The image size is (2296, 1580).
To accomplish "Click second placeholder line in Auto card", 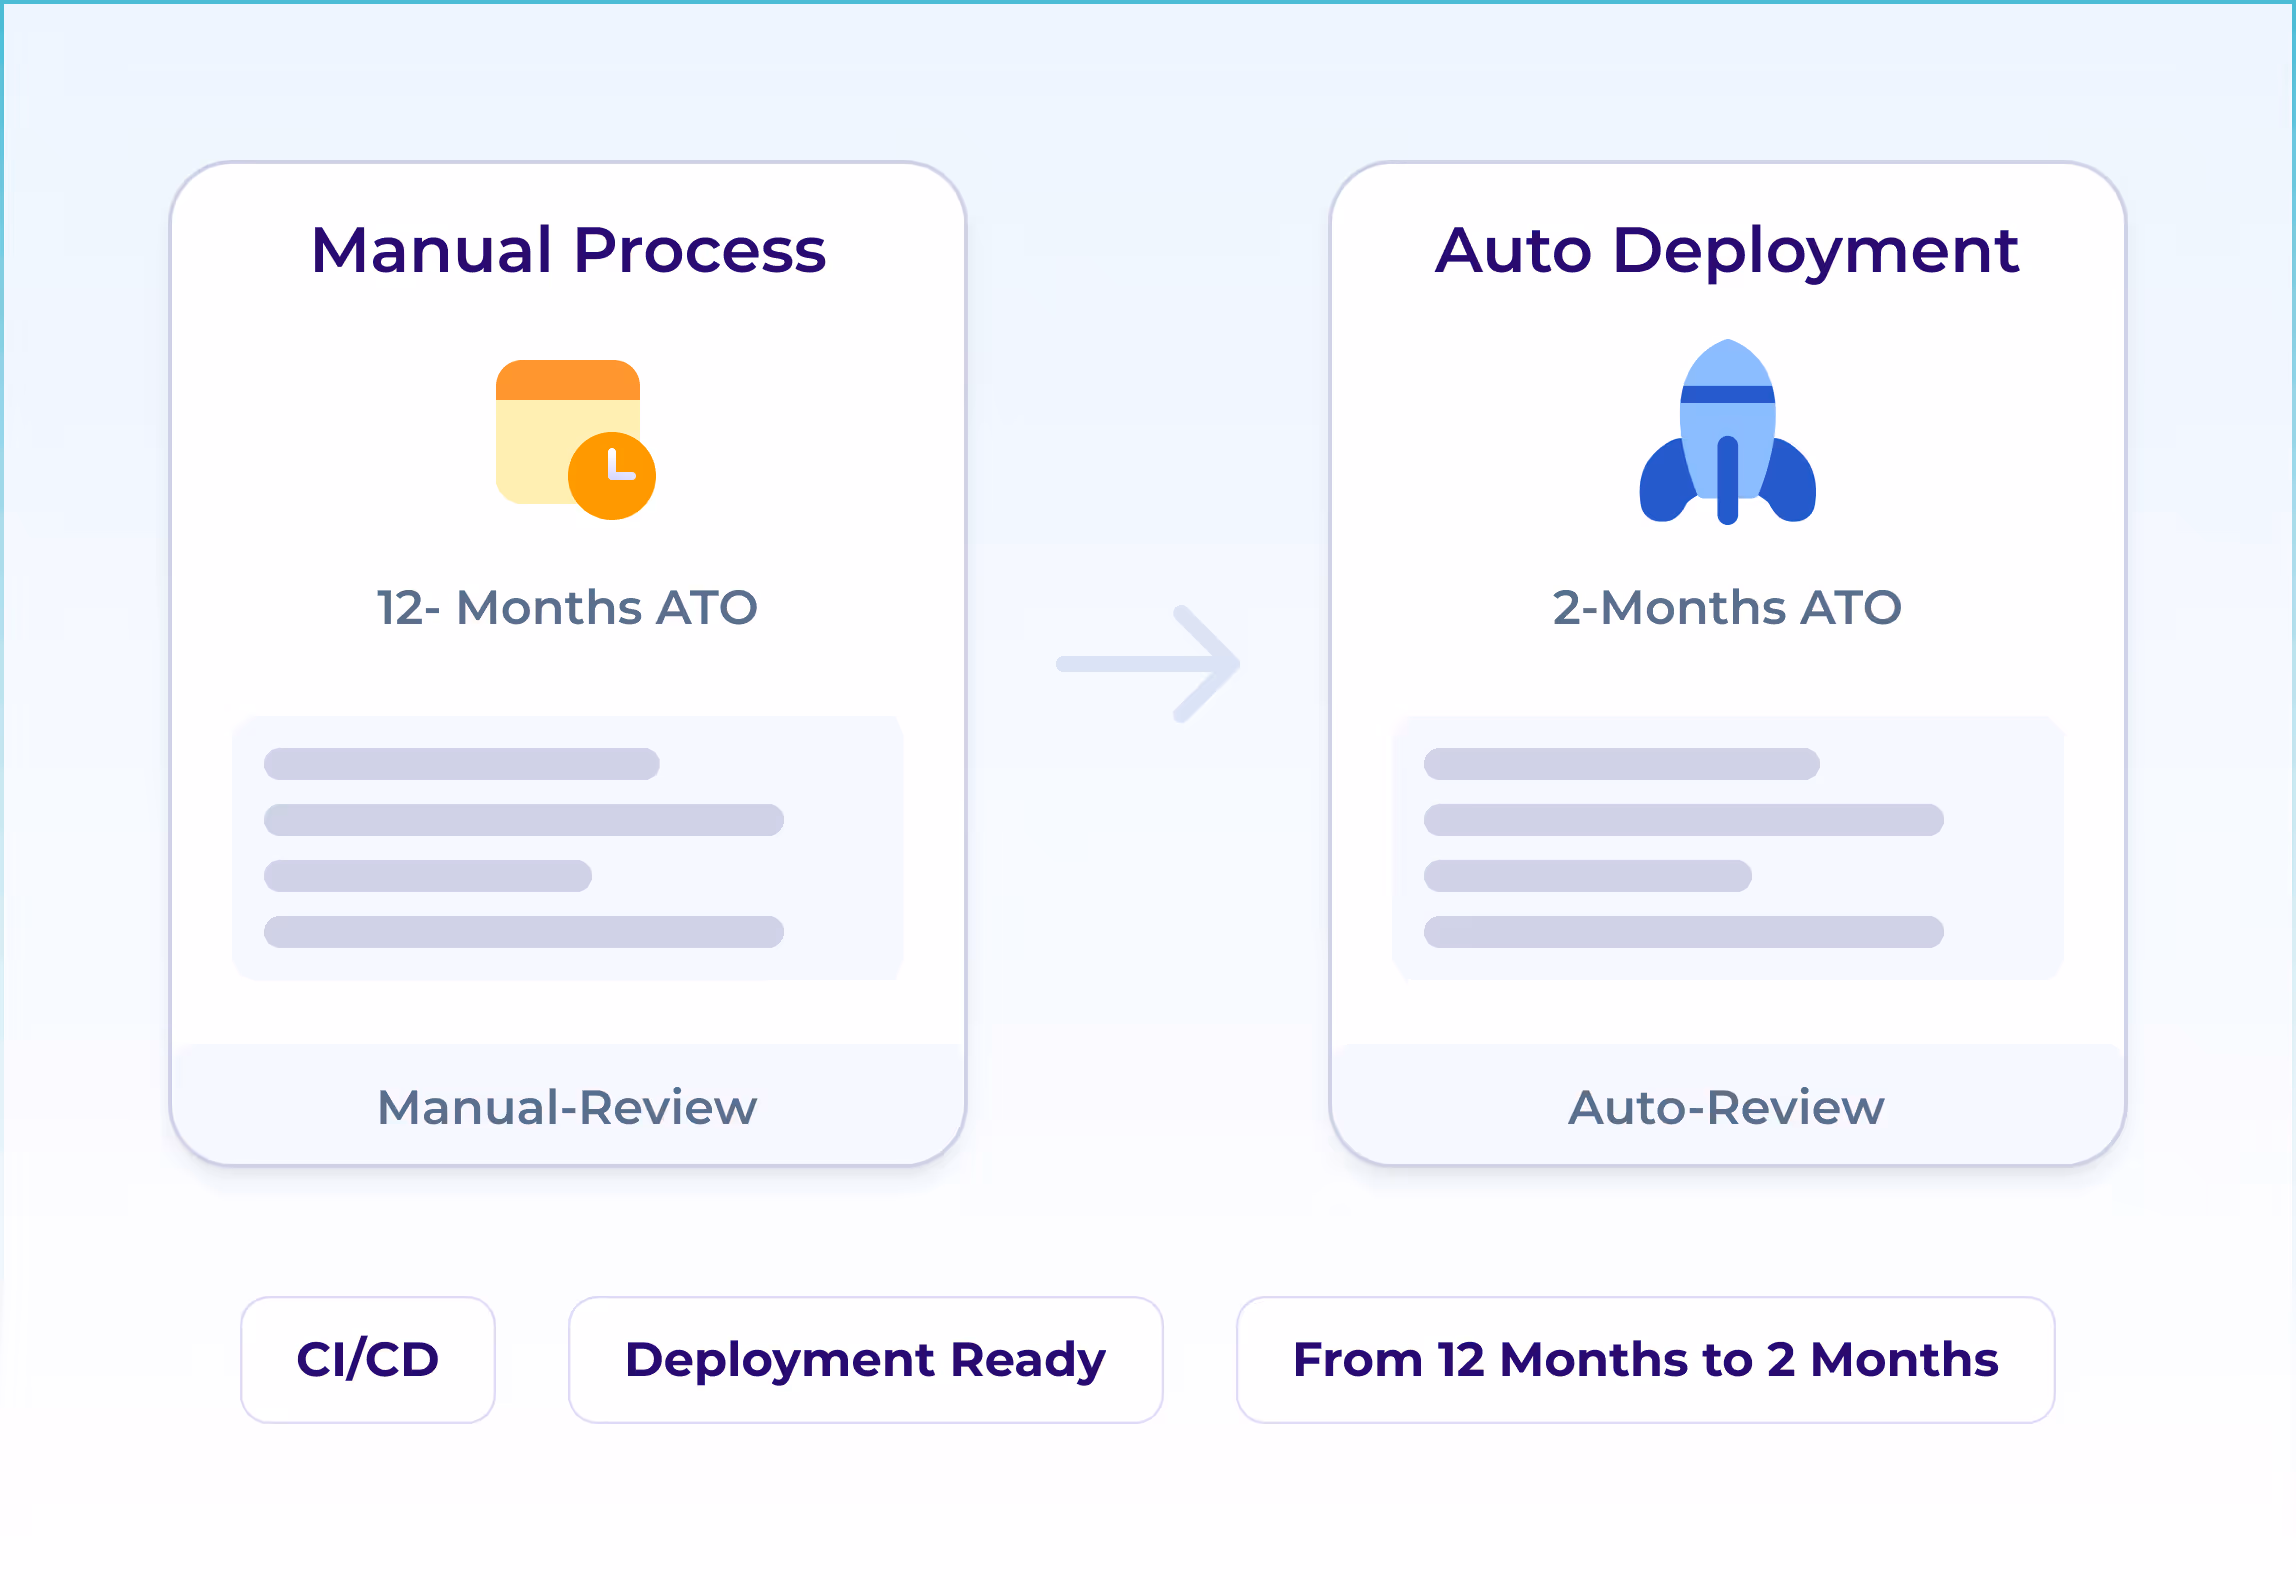I will pyautogui.click(x=1683, y=820).
